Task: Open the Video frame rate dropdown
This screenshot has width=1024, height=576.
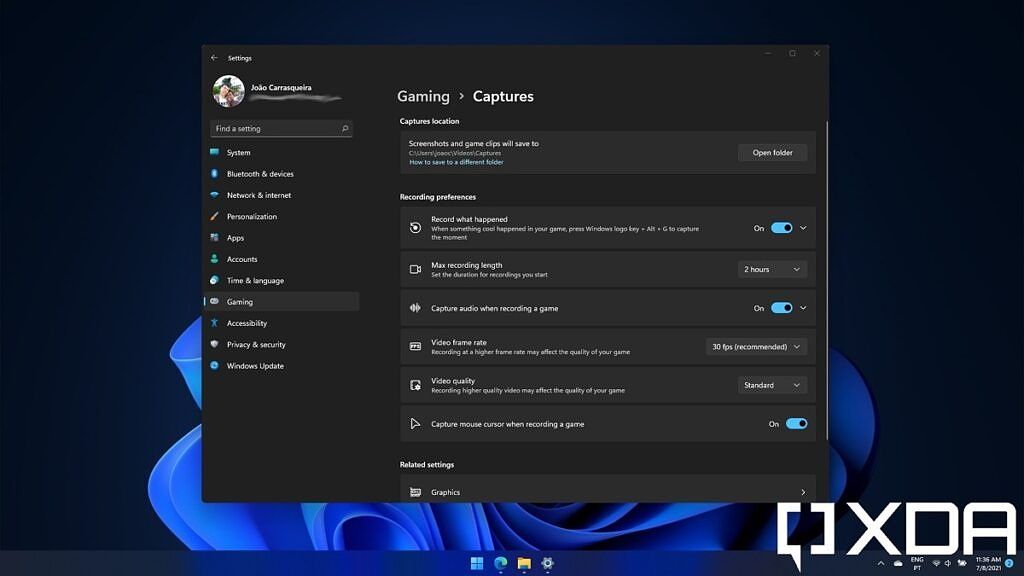Action: click(757, 346)
